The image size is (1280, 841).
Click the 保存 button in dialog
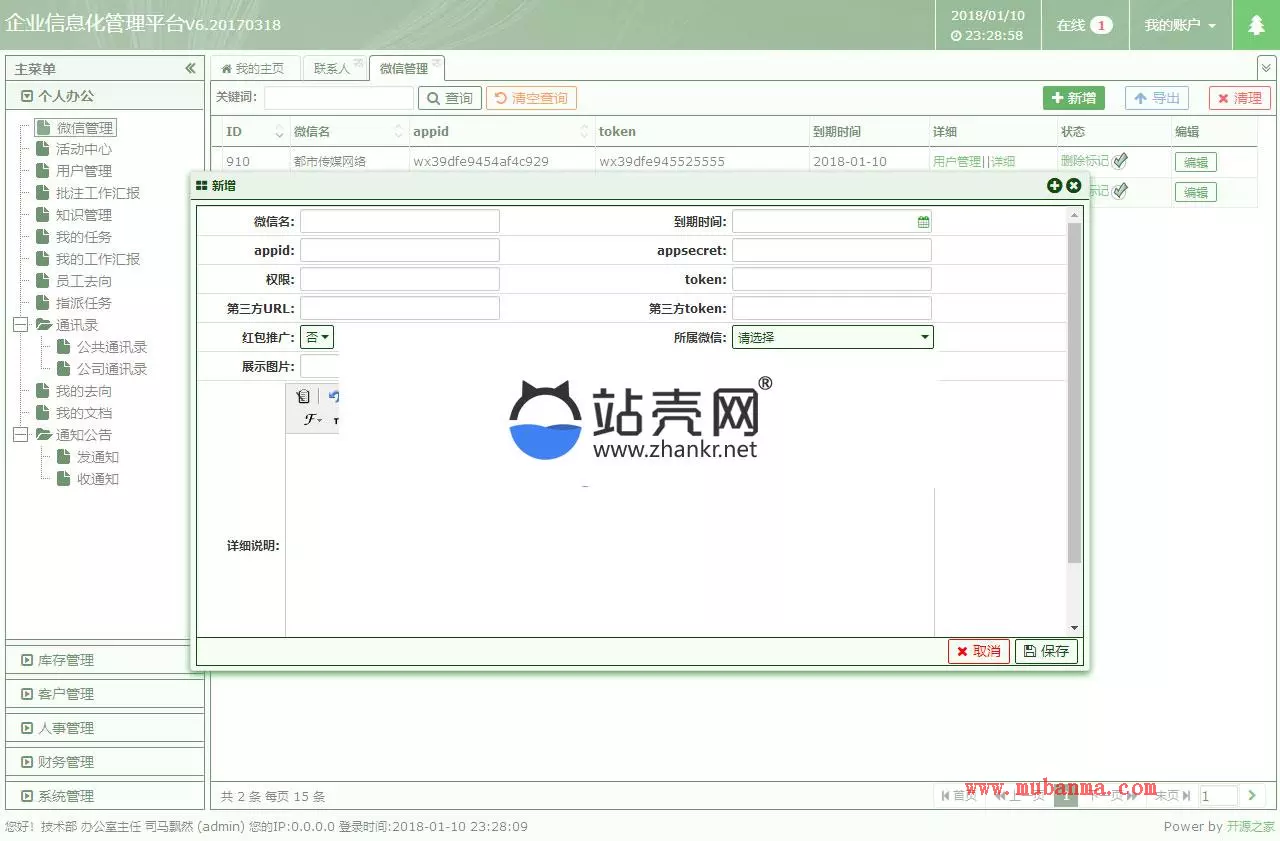[x=1046, y=651]
